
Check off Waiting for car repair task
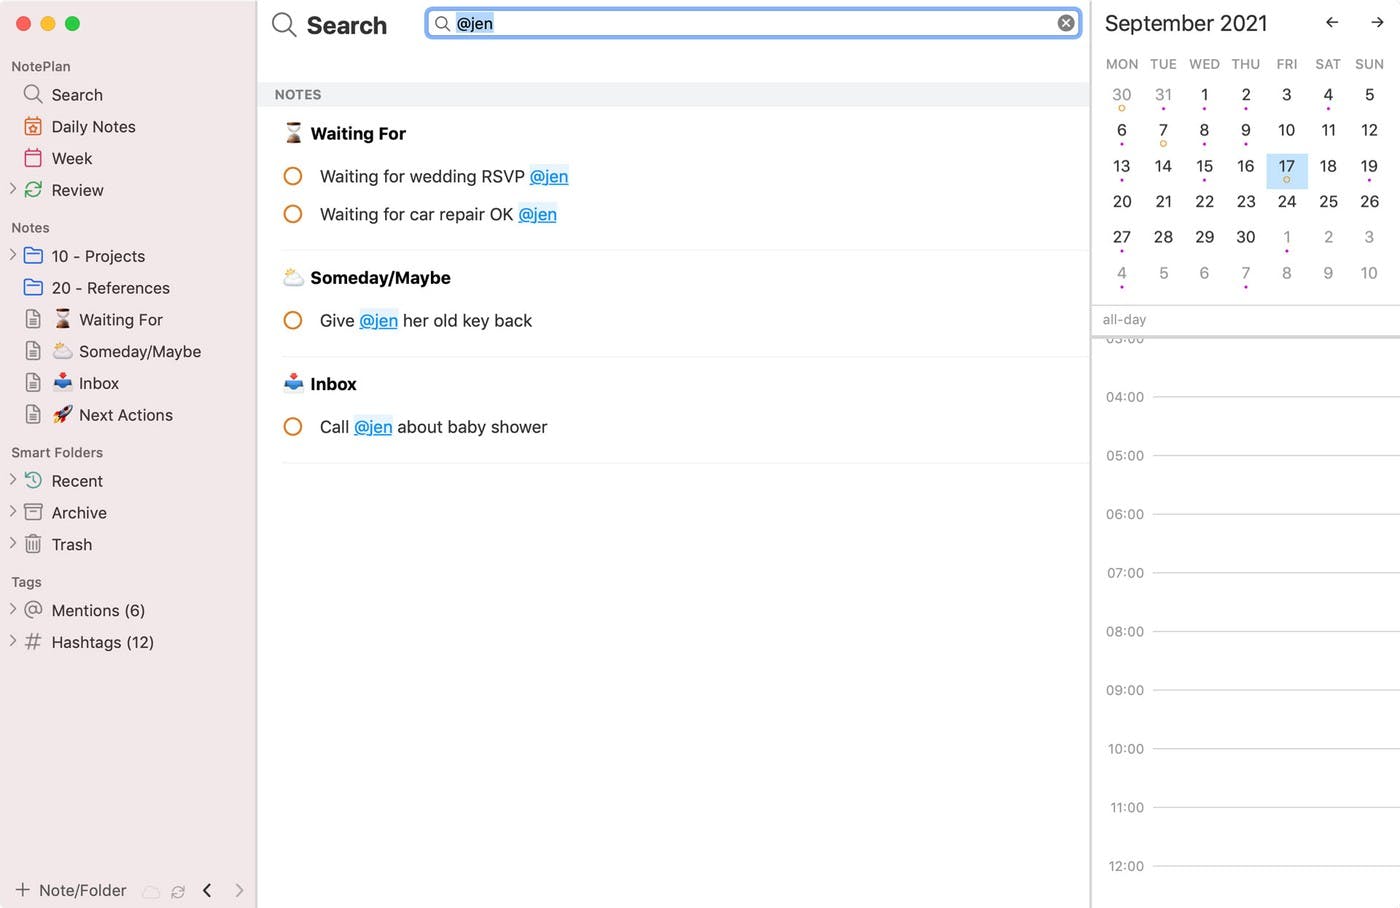tap(293, 214)
